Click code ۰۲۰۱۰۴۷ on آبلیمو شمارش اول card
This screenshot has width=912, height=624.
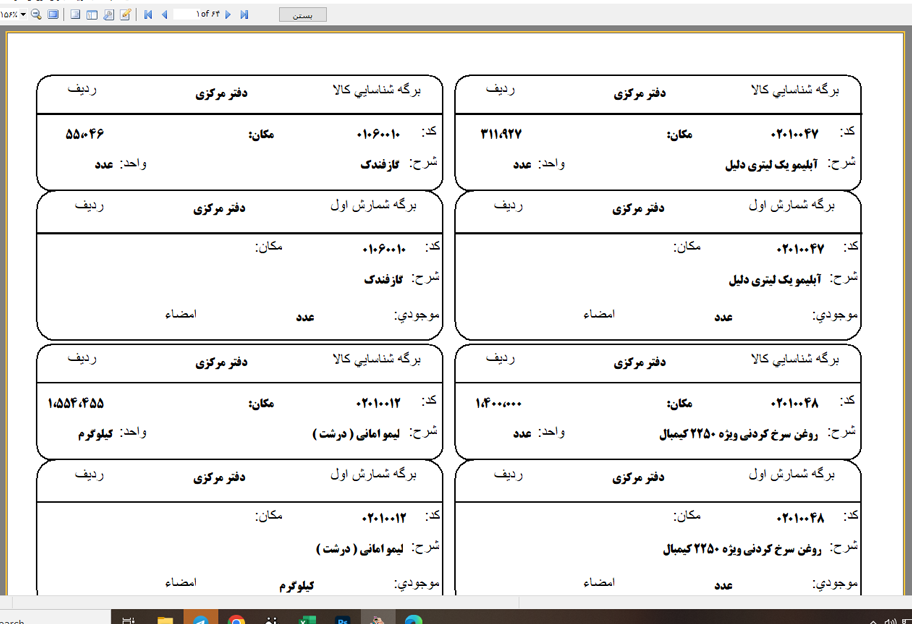point(800,249)
